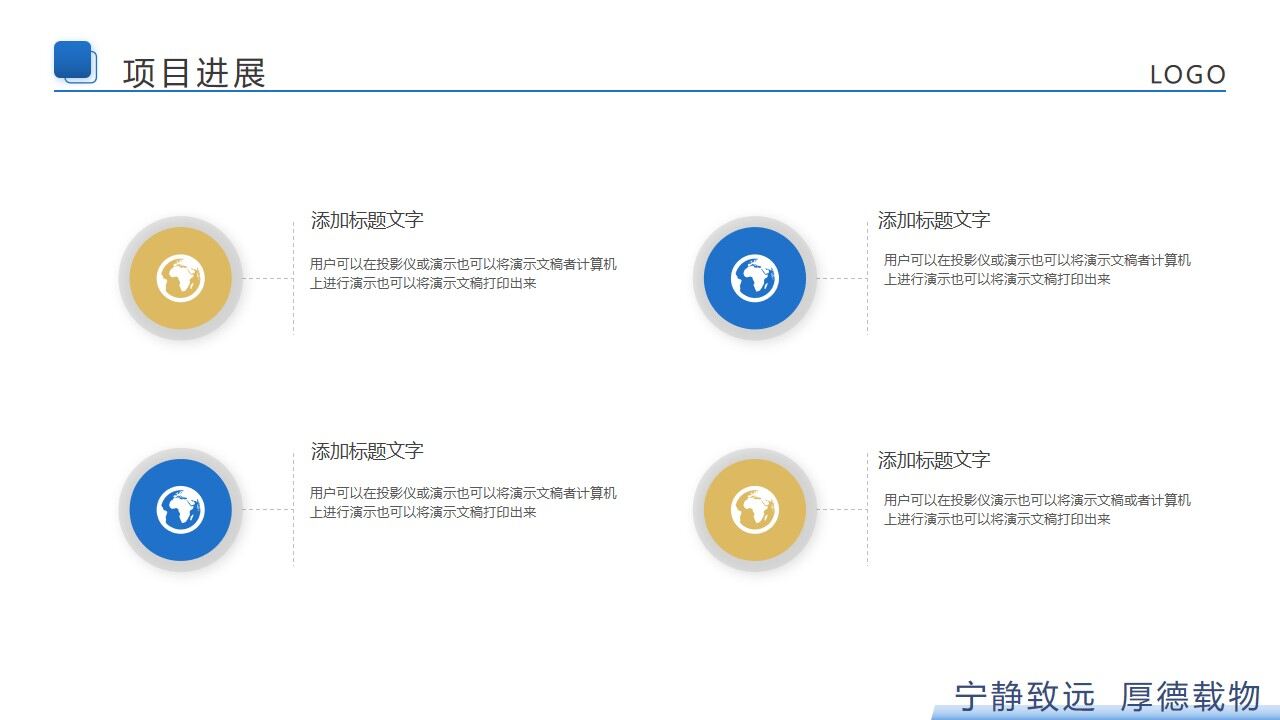
Task: Select the blue globe icon in top-right section
Action: [x=754, y=279]
